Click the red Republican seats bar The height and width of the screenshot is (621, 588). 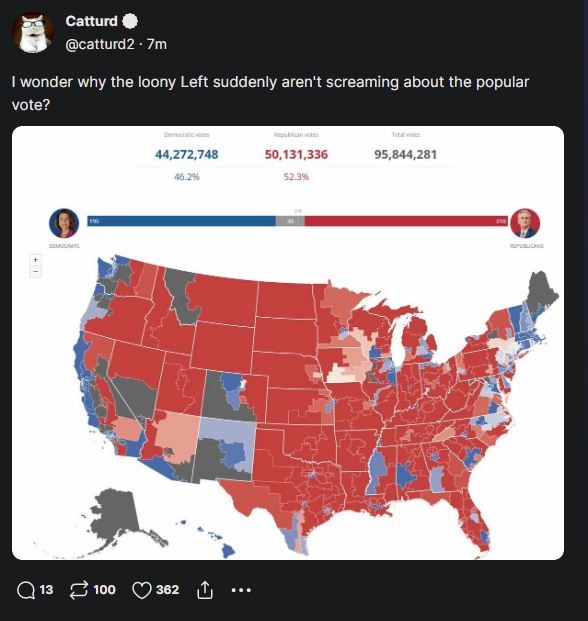pos(406,221)
